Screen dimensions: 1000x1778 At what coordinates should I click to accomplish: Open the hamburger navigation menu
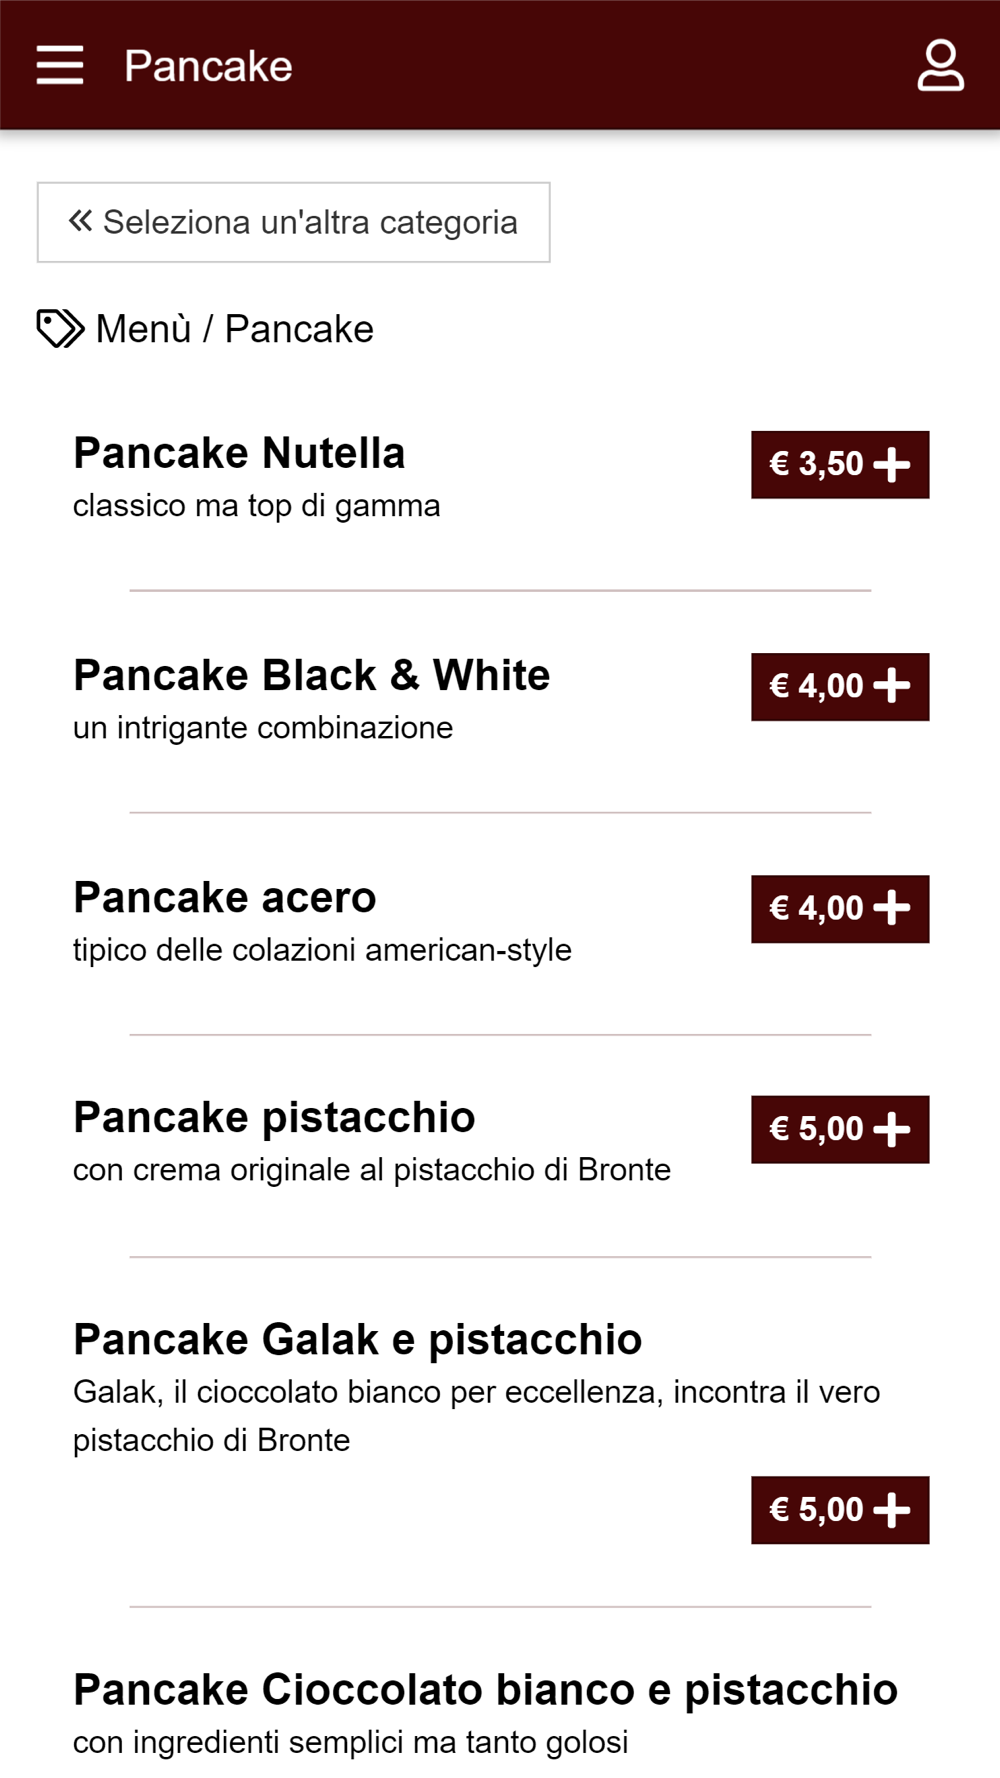[60, 65]
